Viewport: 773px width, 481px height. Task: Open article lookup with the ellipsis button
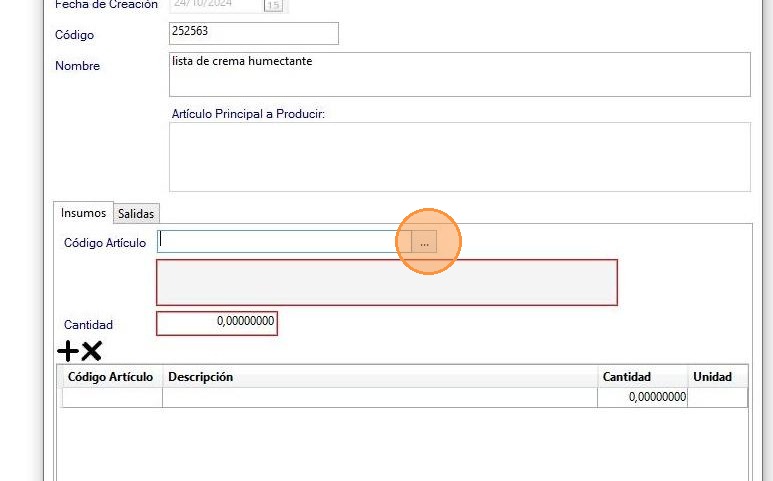tap(424, 241)
